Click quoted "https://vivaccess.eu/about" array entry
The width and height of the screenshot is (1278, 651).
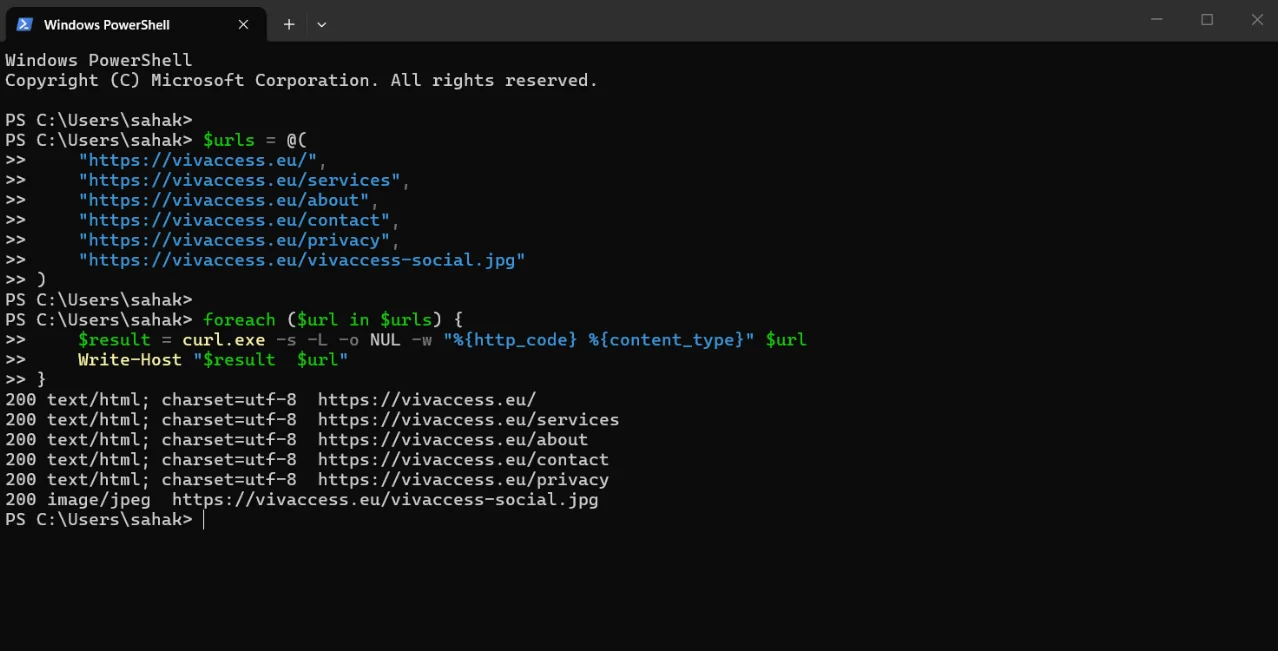223,200
